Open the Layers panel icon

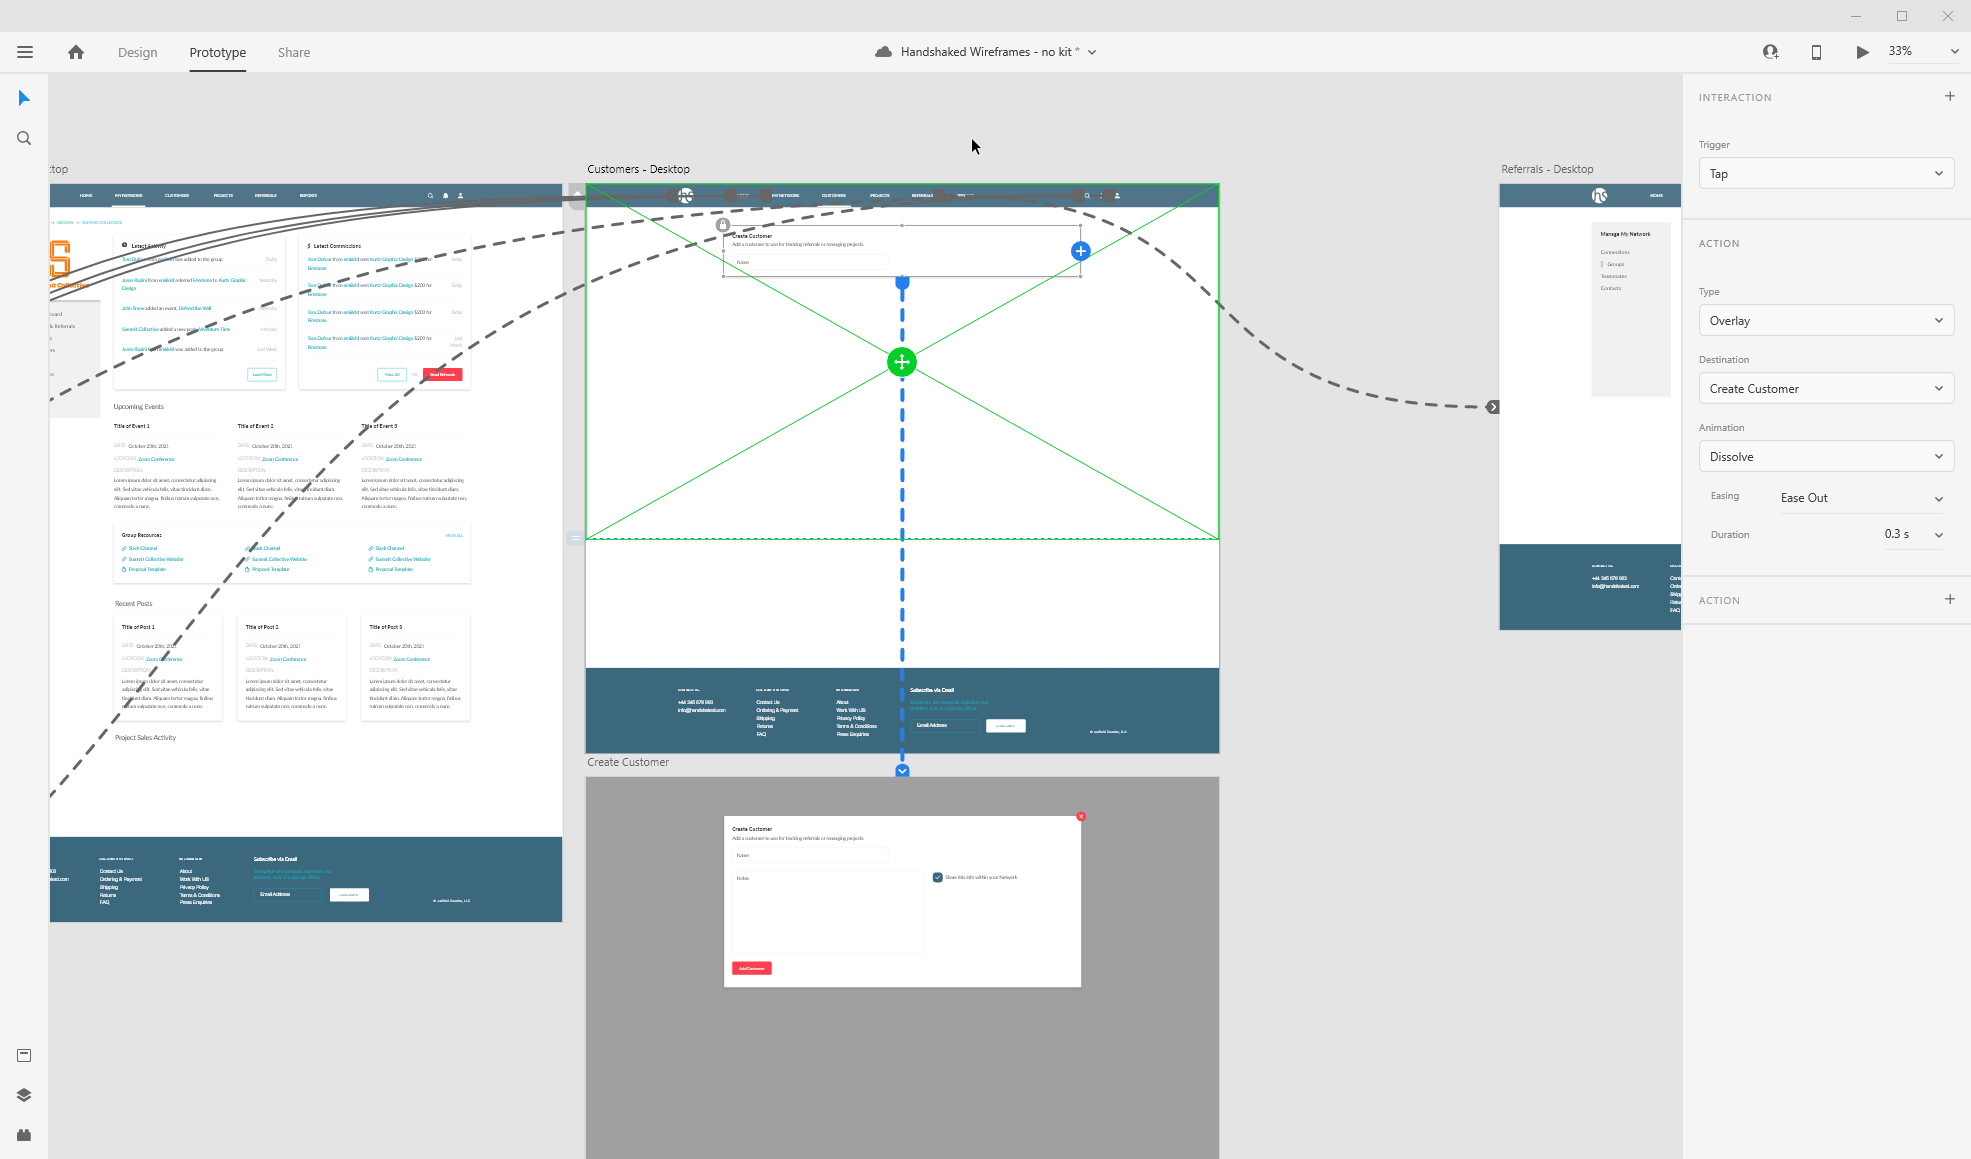coord(24,1095)
